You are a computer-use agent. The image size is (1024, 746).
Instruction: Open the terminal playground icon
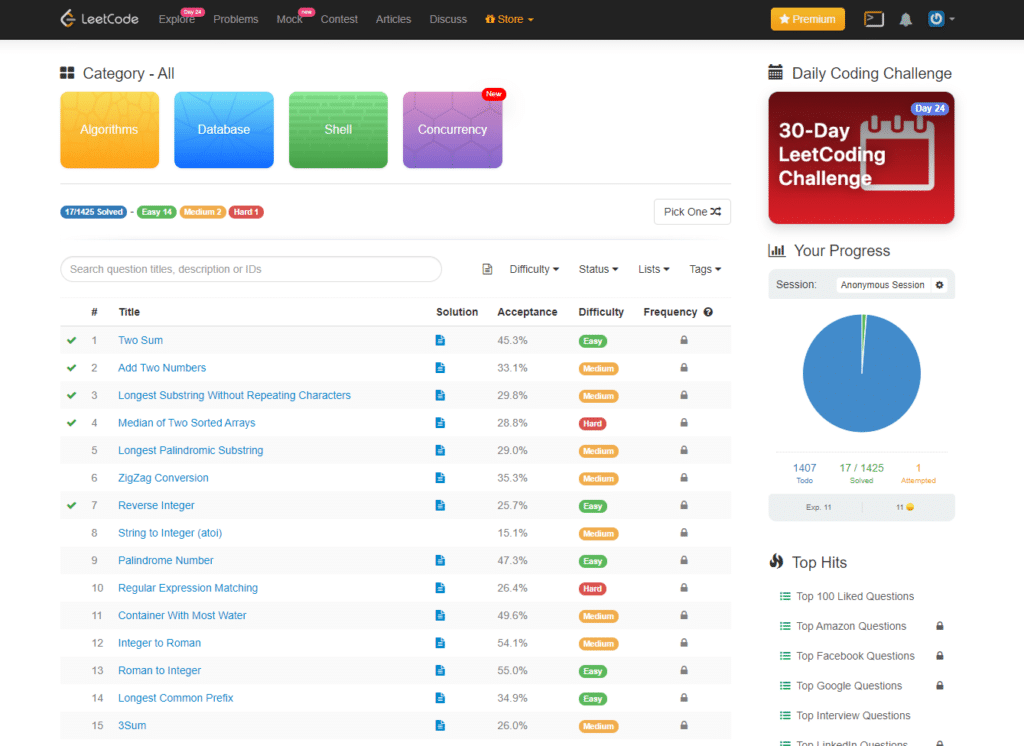(x=874, y=19)
